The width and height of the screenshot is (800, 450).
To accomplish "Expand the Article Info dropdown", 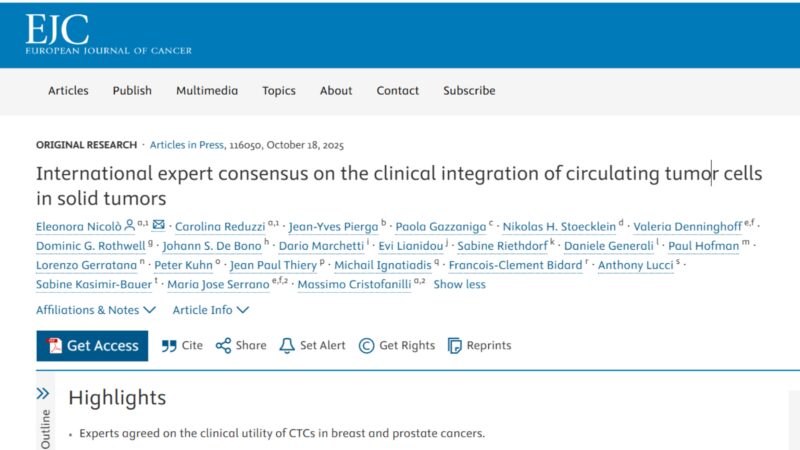I will coord(210,310).
